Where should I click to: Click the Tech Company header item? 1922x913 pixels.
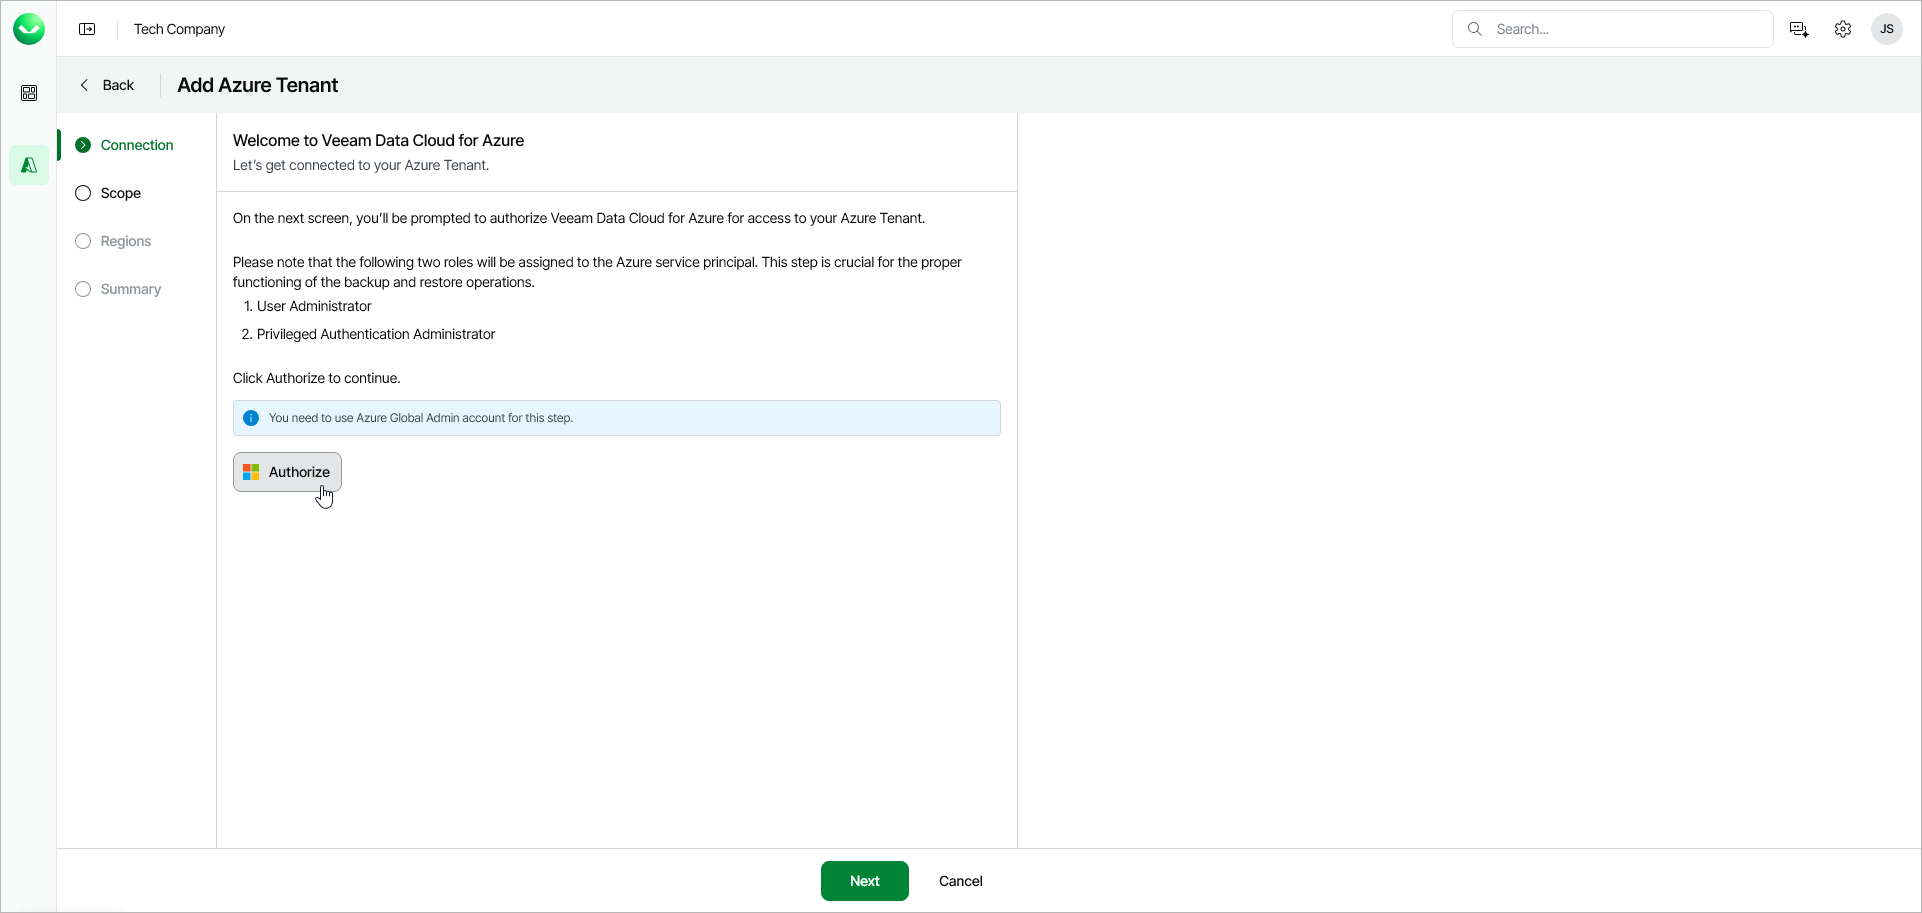[x=179, y=29]
